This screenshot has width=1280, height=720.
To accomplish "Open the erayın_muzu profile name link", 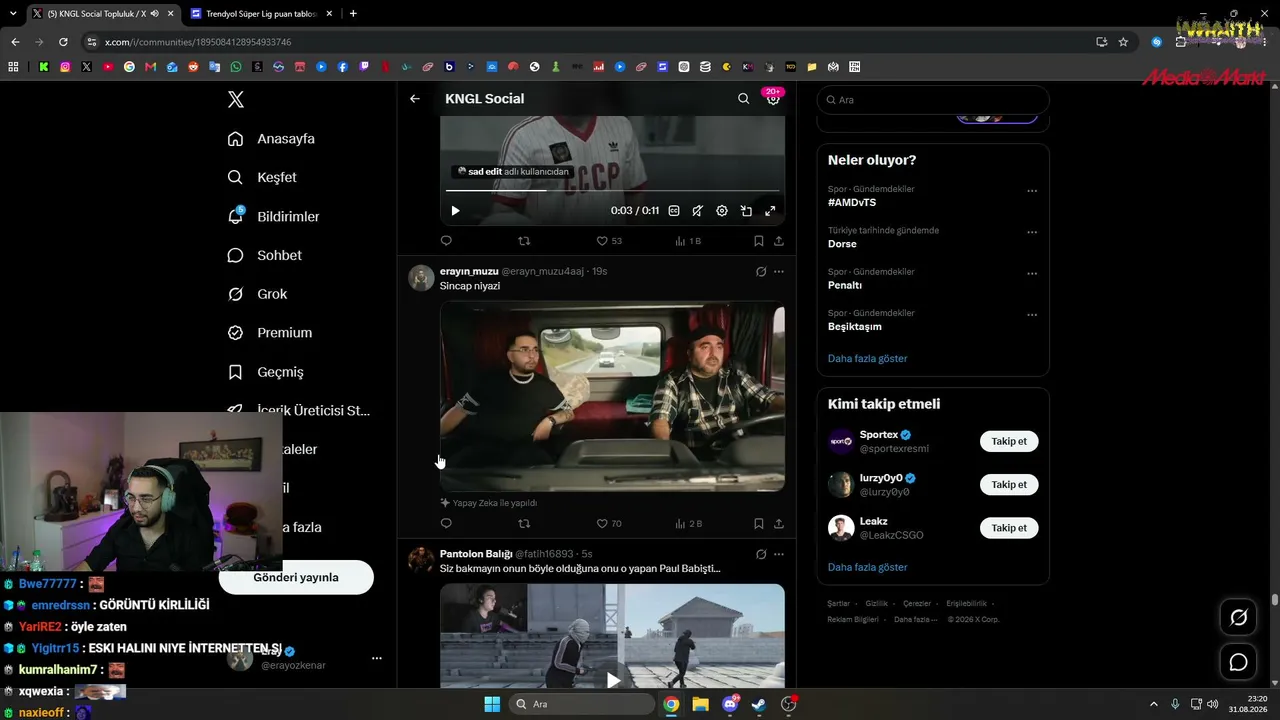I will pos(469,271).
